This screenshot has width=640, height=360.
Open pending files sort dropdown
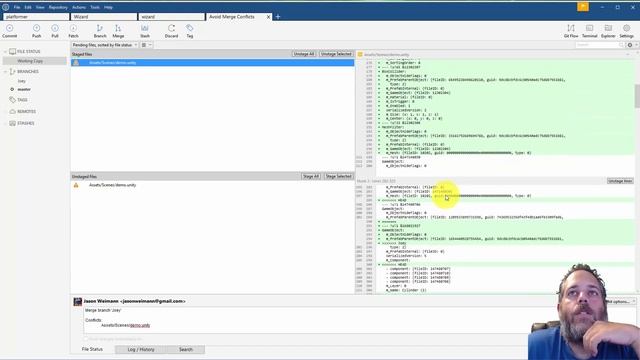point(105,45)
